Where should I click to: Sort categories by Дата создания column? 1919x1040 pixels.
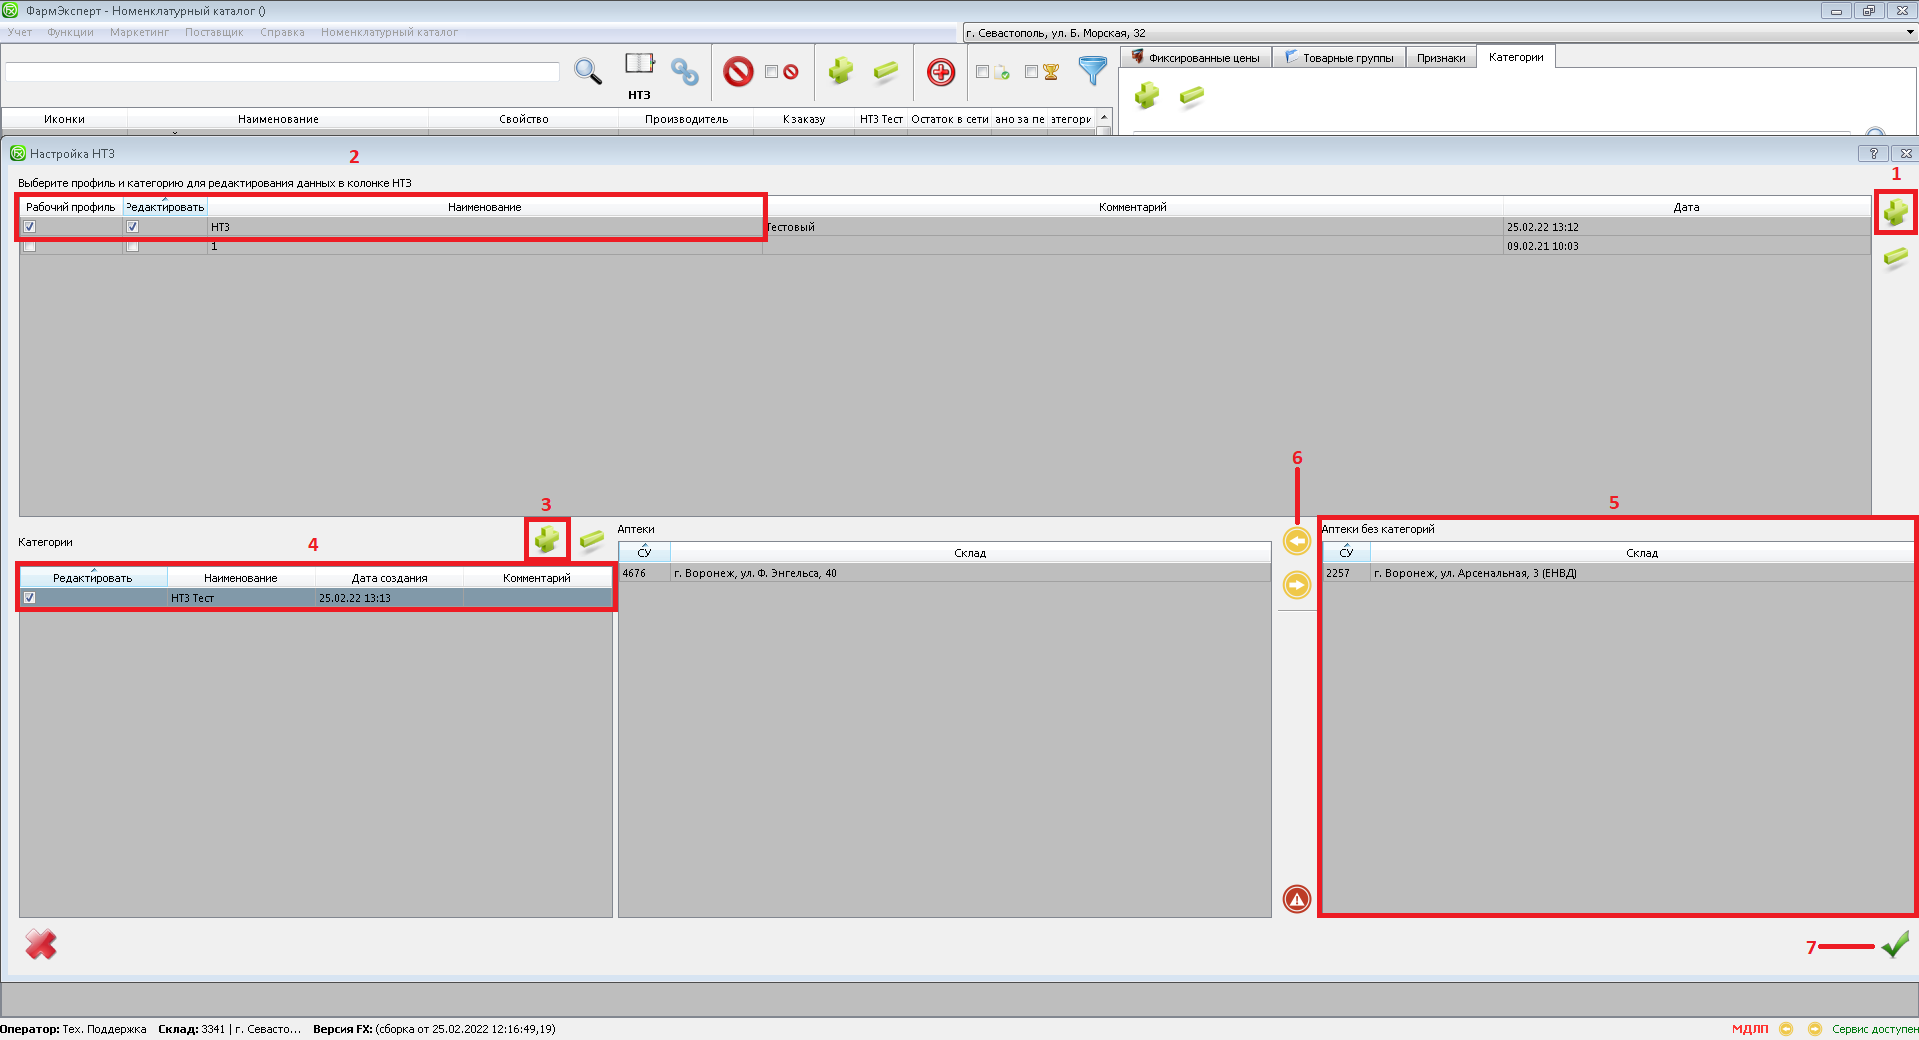pyautogui.click(x=389, y=578)
